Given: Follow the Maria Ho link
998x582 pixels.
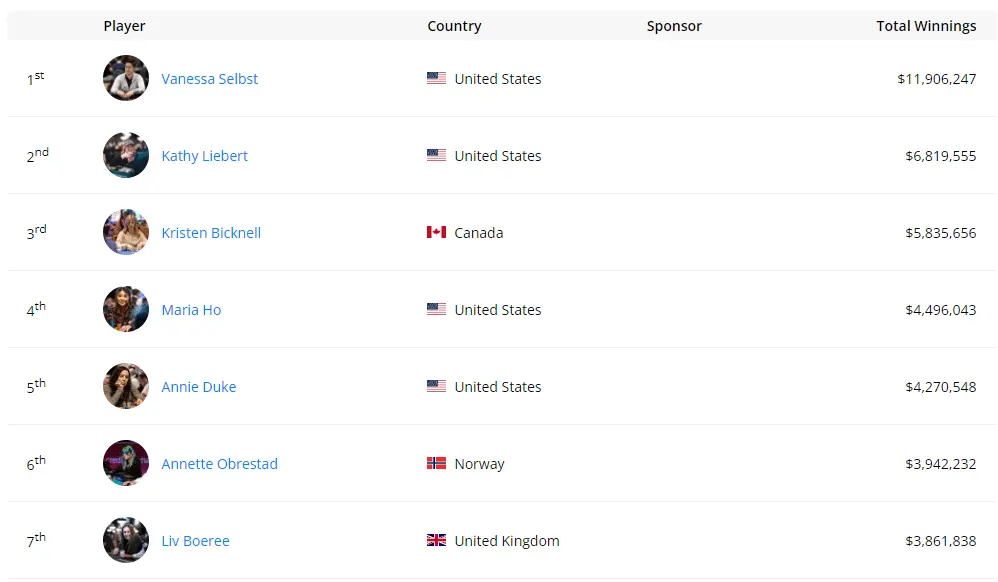Looking at the screenshot, I should pos(191,310).
